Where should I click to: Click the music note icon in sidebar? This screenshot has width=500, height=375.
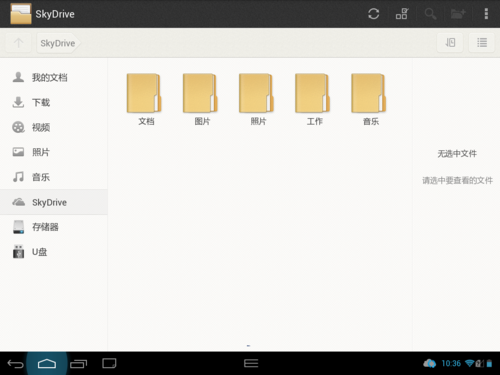coord(18,177)
